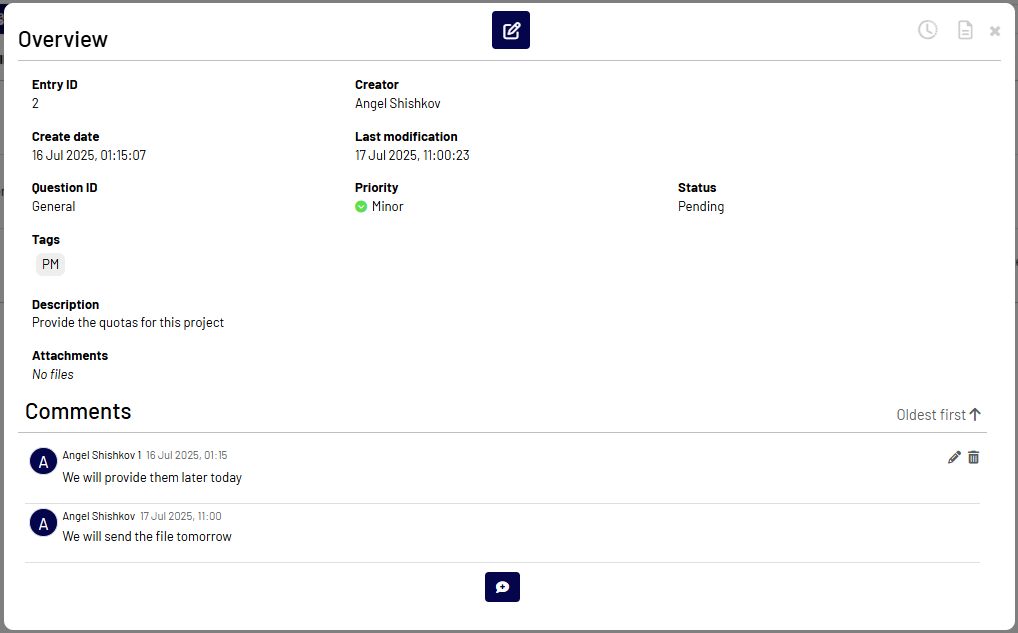This screenshot has height=633, width=1018.
Task: Toggle 'Oldest first' comment sorting
Action: pos(939,415)
